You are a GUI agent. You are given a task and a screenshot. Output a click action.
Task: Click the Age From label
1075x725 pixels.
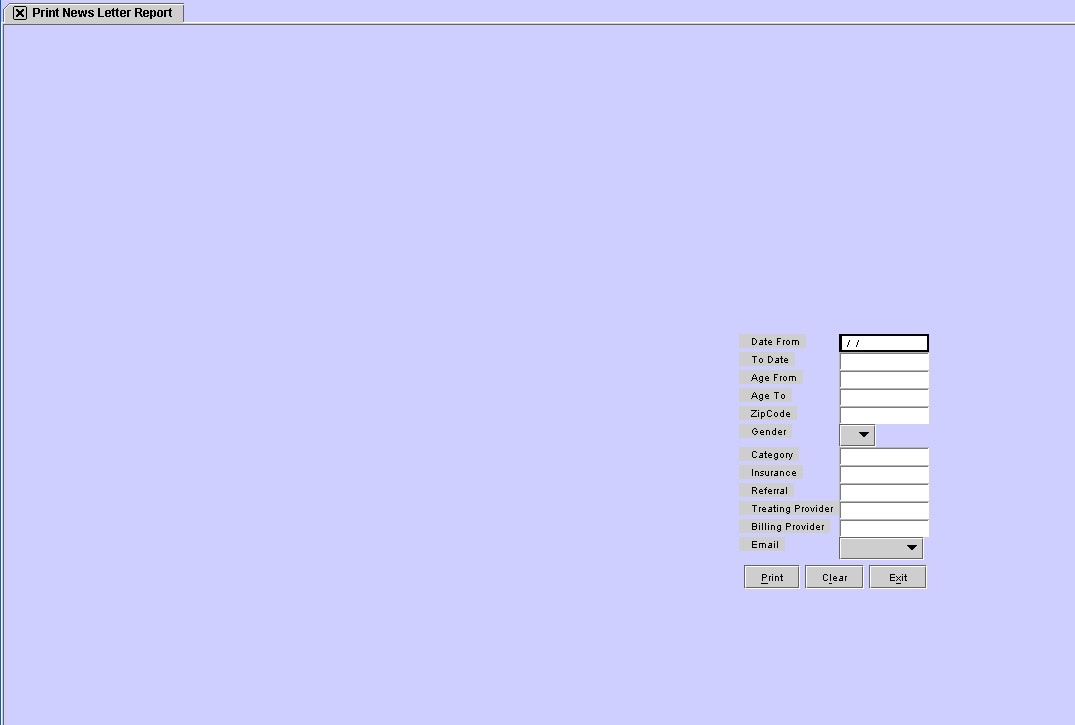[771, 377]
